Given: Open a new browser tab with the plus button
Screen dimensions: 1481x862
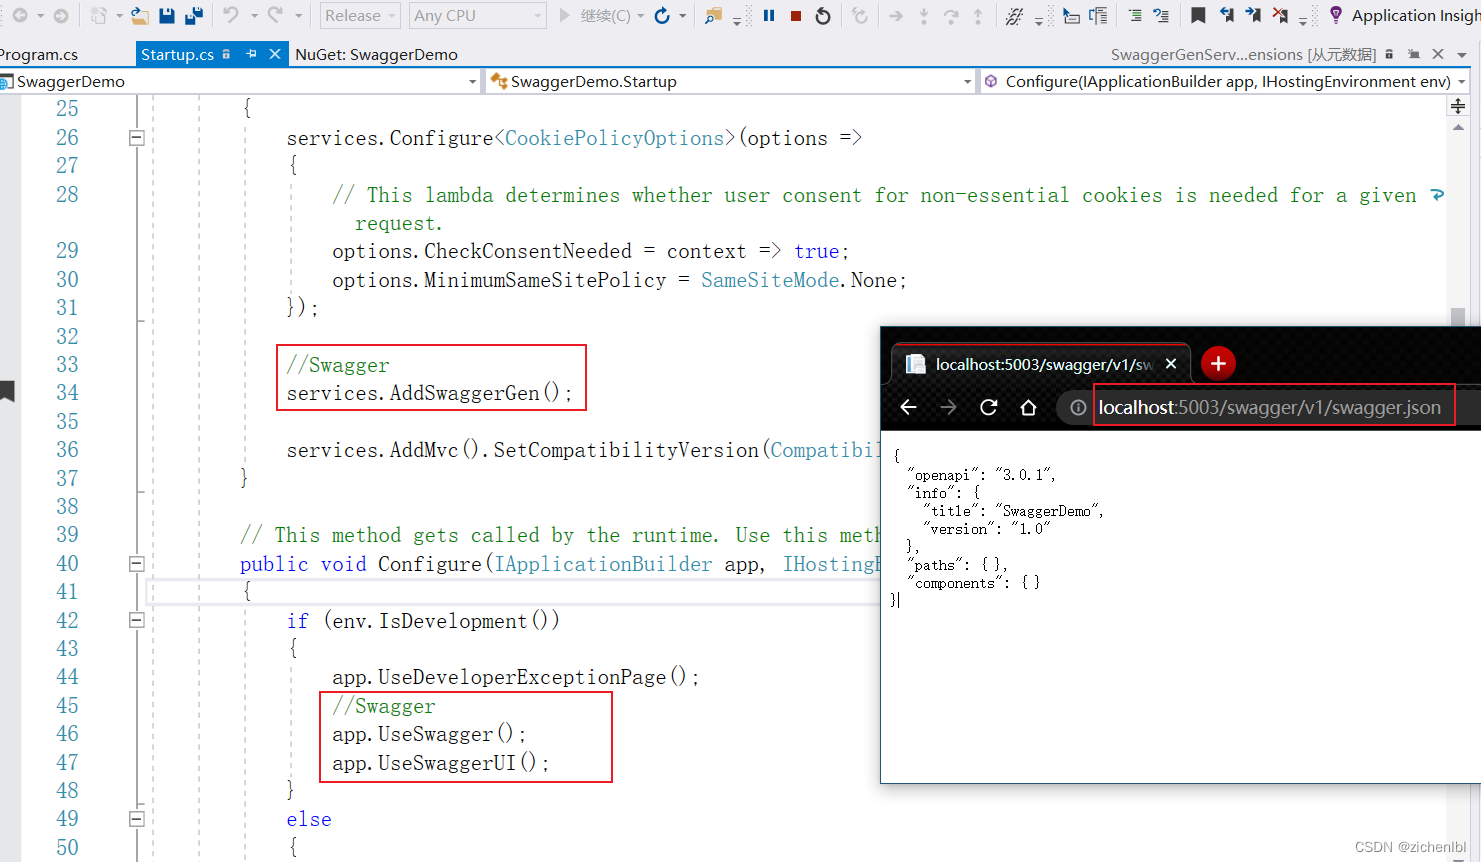Looking at the screenshot, I should (1218, 363).
